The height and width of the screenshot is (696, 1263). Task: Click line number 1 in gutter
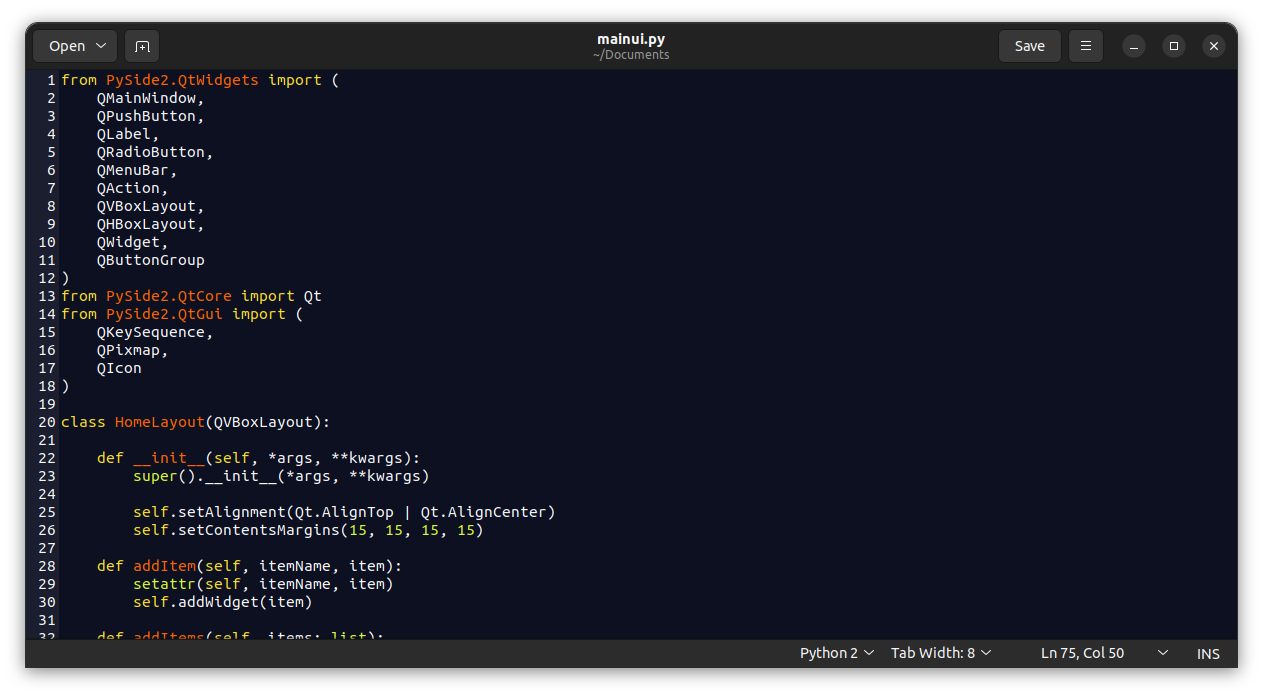pos(50,79)
